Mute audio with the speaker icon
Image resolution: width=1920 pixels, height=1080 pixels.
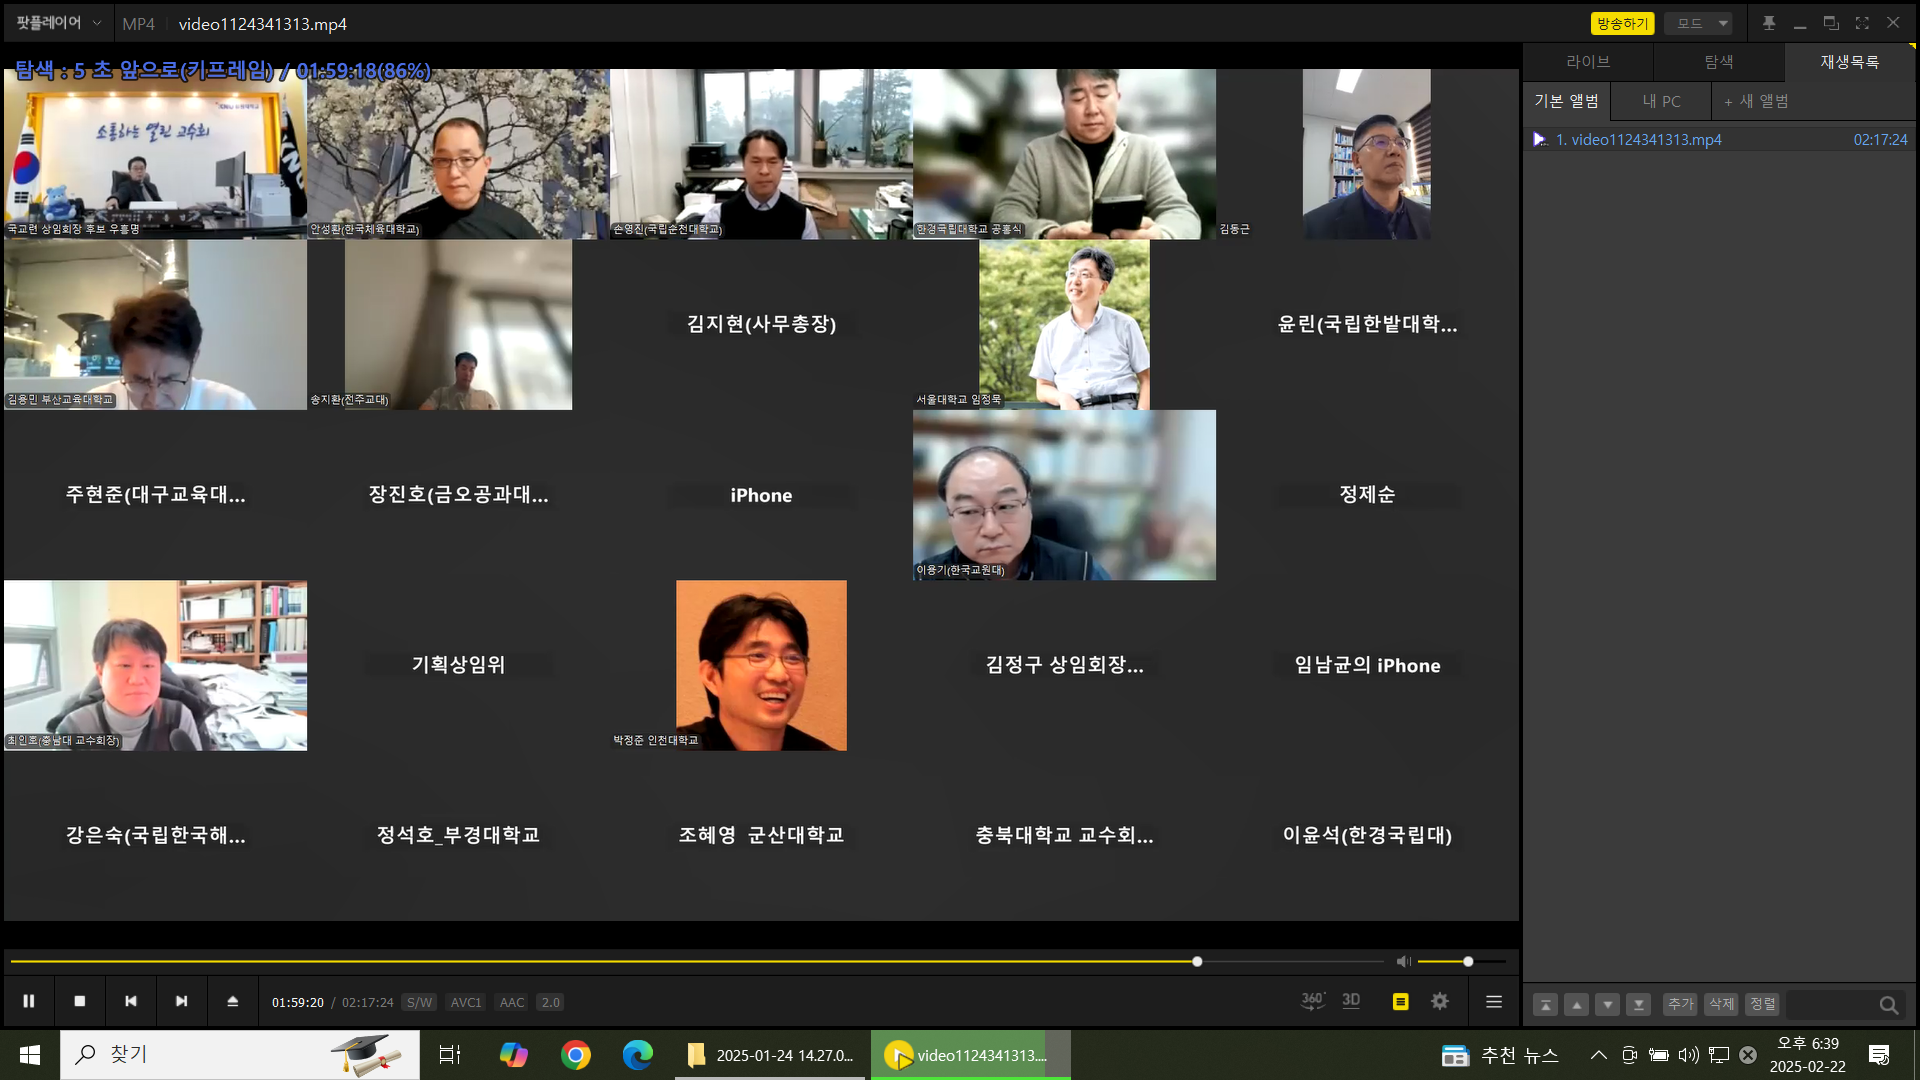coord(1403,961)
